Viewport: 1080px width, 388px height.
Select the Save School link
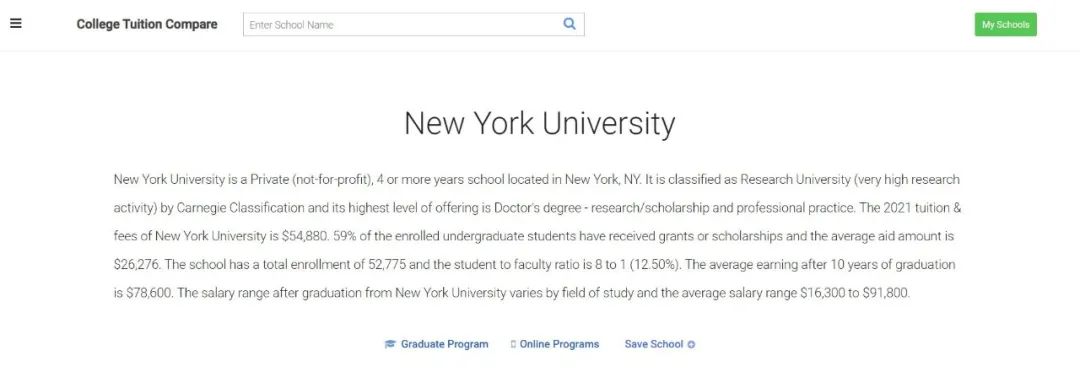coord(654,345)
